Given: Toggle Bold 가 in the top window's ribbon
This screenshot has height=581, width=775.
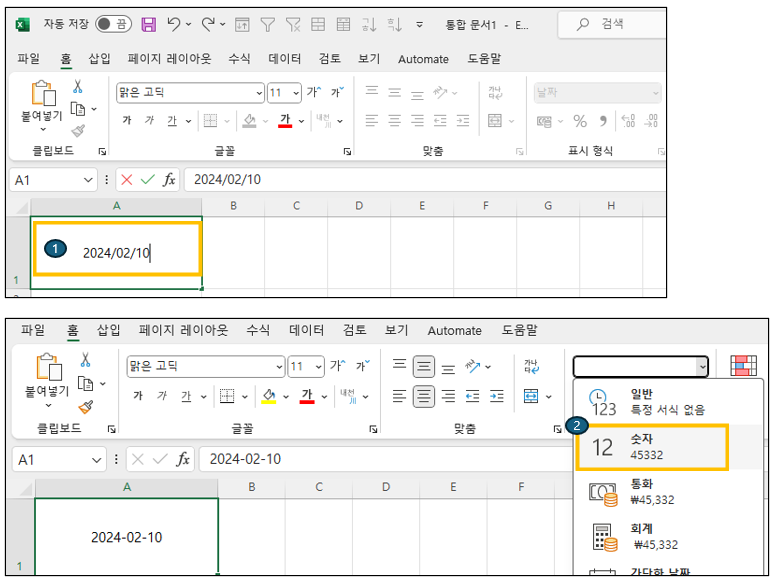Looking at the screenshot, I should pyautogui.click(x=127, y=120).
